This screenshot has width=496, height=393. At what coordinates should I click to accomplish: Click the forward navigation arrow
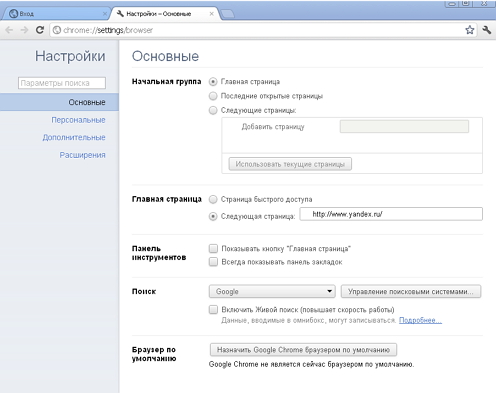24,30
